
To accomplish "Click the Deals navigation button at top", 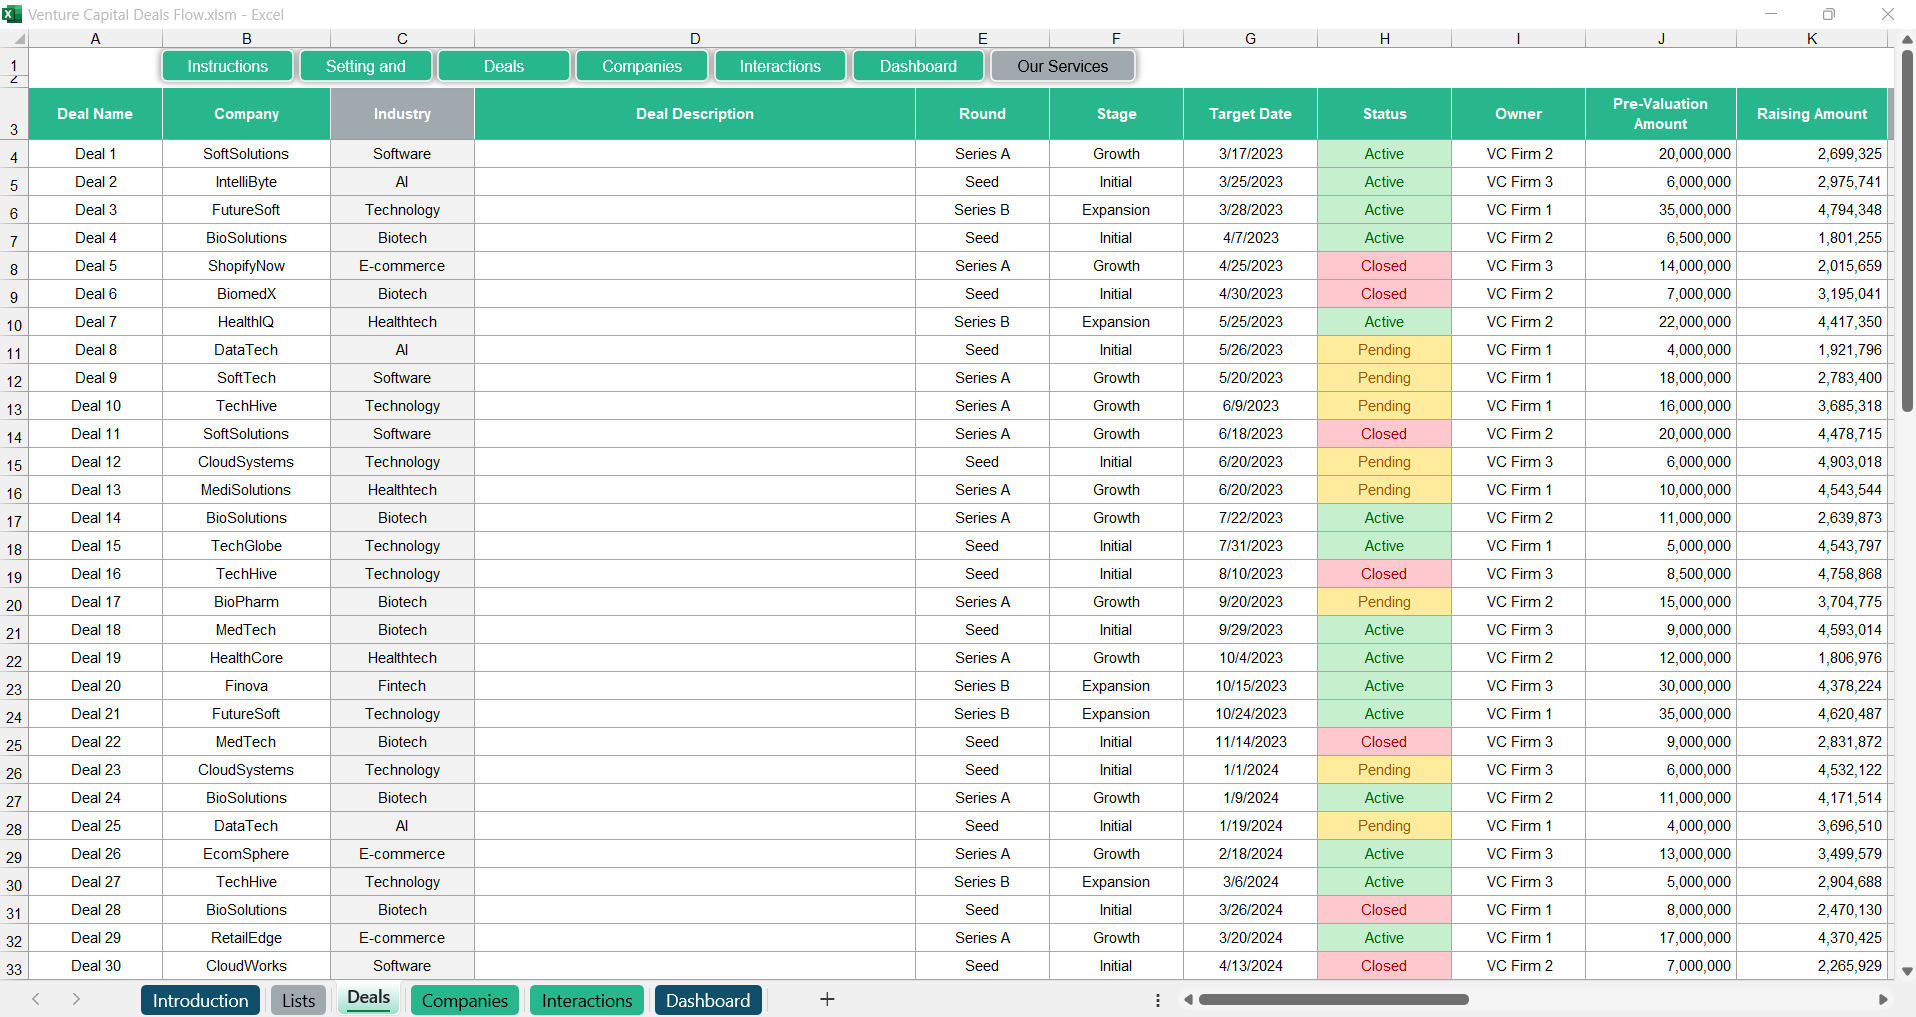I will 503,66.
